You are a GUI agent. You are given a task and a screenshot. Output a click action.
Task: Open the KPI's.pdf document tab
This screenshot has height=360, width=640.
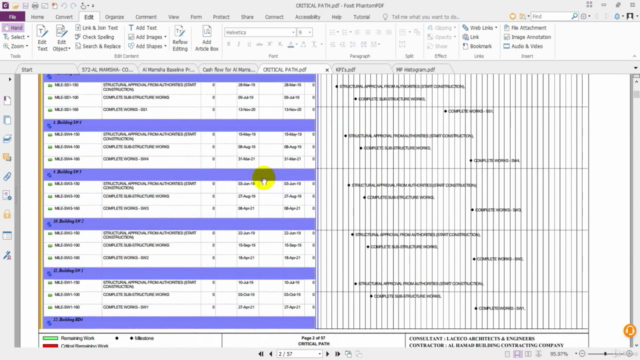click(345, 69)
